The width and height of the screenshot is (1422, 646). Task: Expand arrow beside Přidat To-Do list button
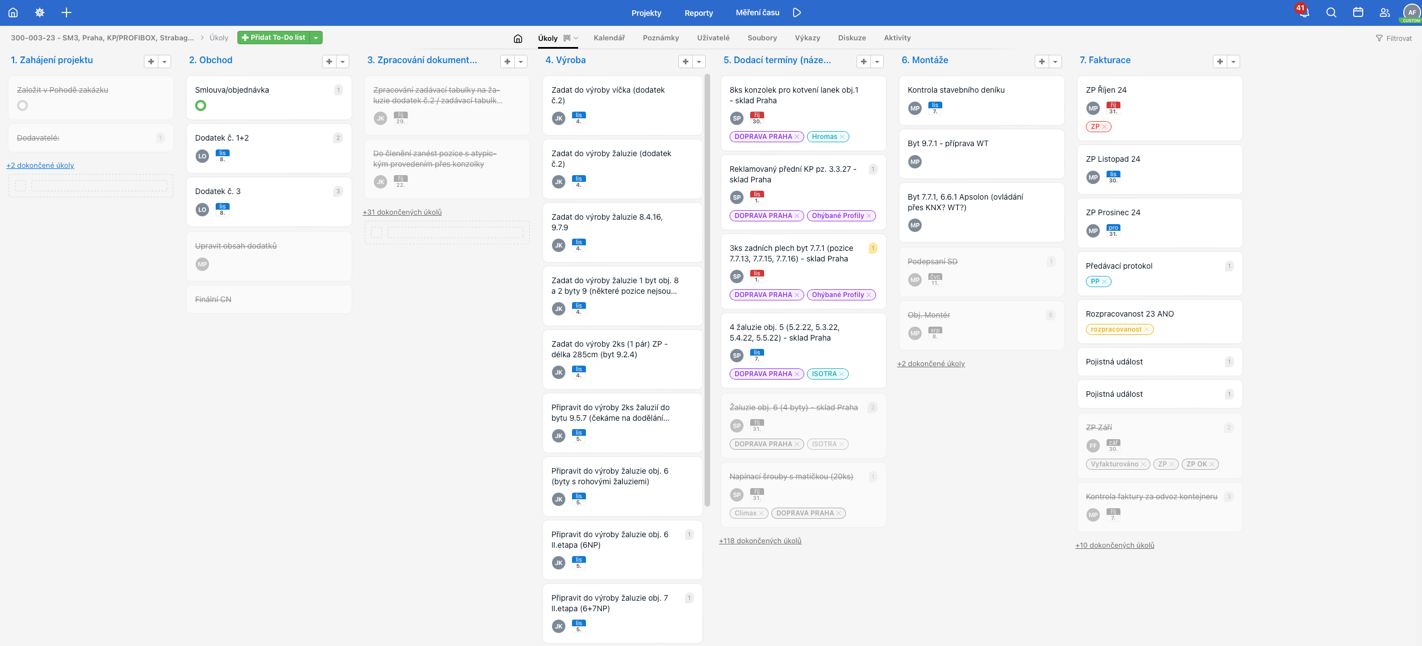click(316, 38)
